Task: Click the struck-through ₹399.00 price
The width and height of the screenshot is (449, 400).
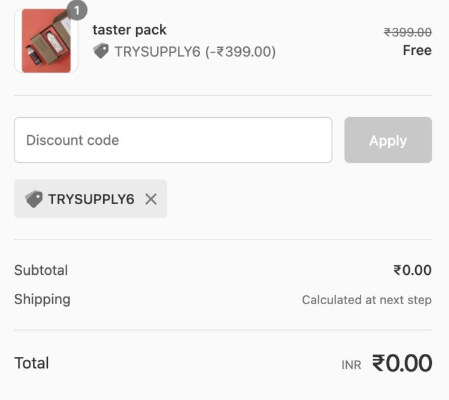Action: click(x=408, y=32)
